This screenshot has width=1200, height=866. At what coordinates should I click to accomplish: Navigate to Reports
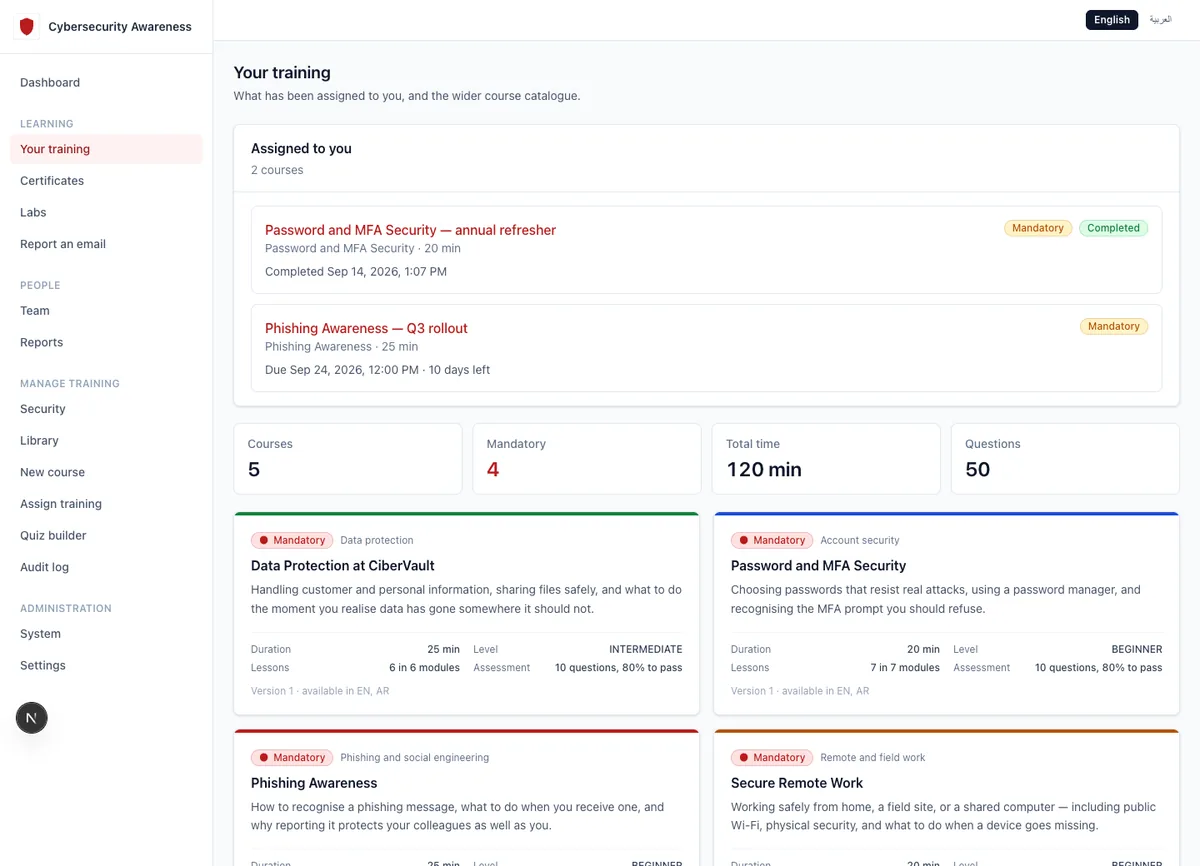click(x=106, y=342)
